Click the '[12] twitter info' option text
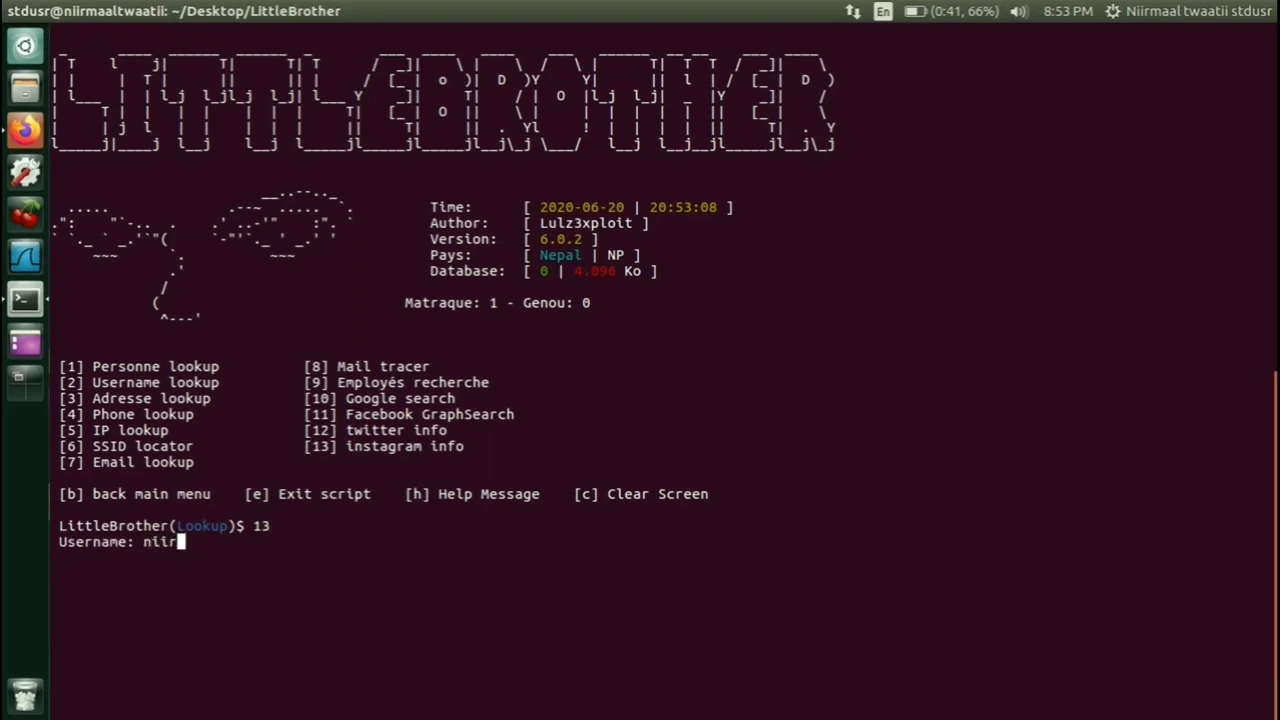1280x720 pixels. pyautogui.click(x=376, y=431)
